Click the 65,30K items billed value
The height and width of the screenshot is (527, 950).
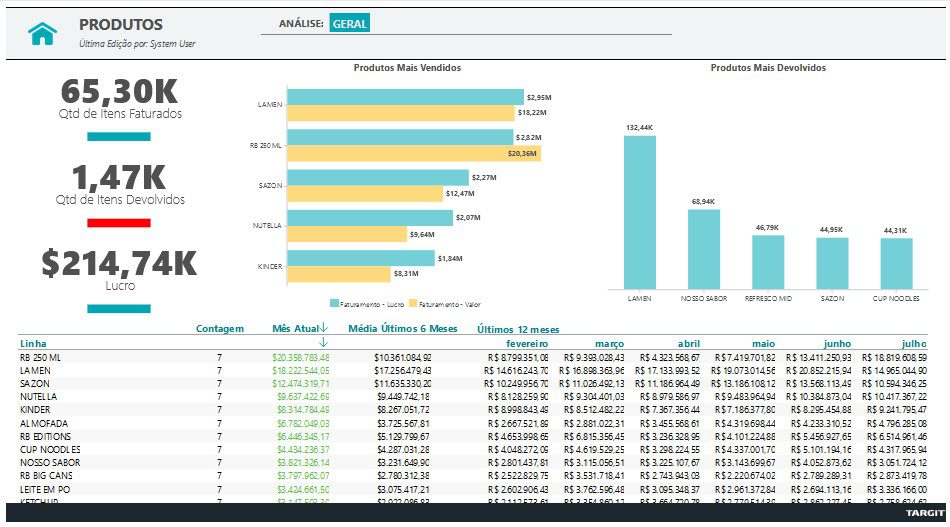[x=119, y=91]
